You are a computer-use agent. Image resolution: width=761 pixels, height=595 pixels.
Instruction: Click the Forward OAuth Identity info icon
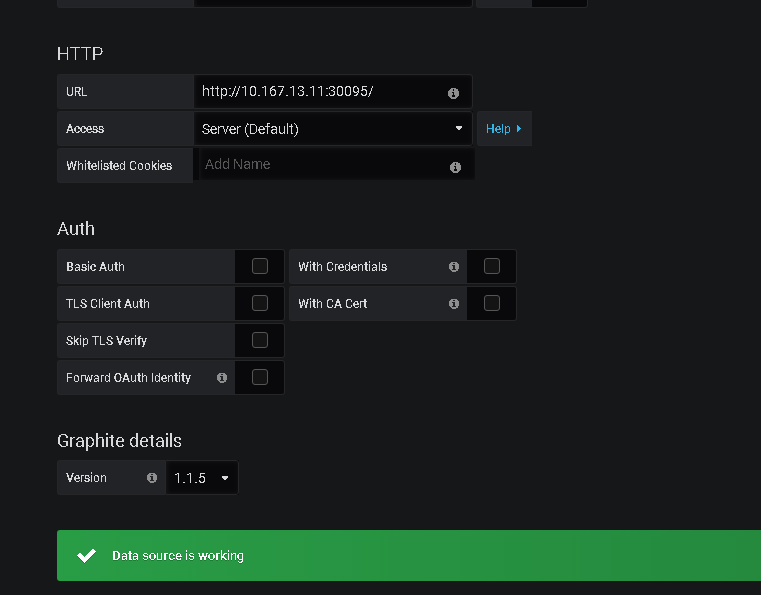(x=221, y=378)
